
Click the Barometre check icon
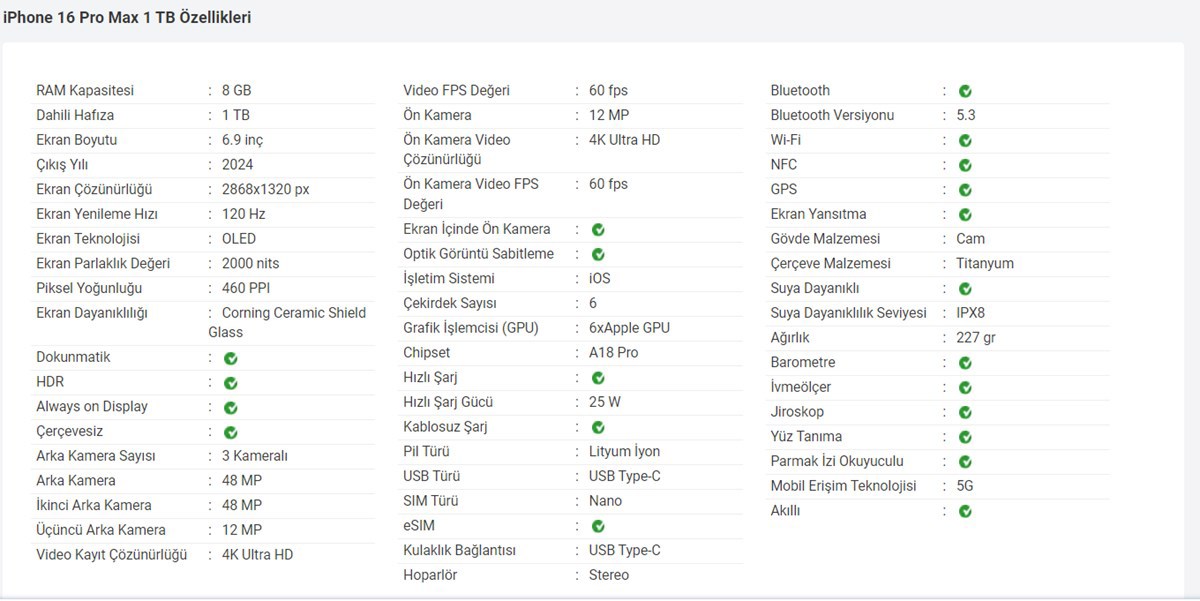click(965, 364)
